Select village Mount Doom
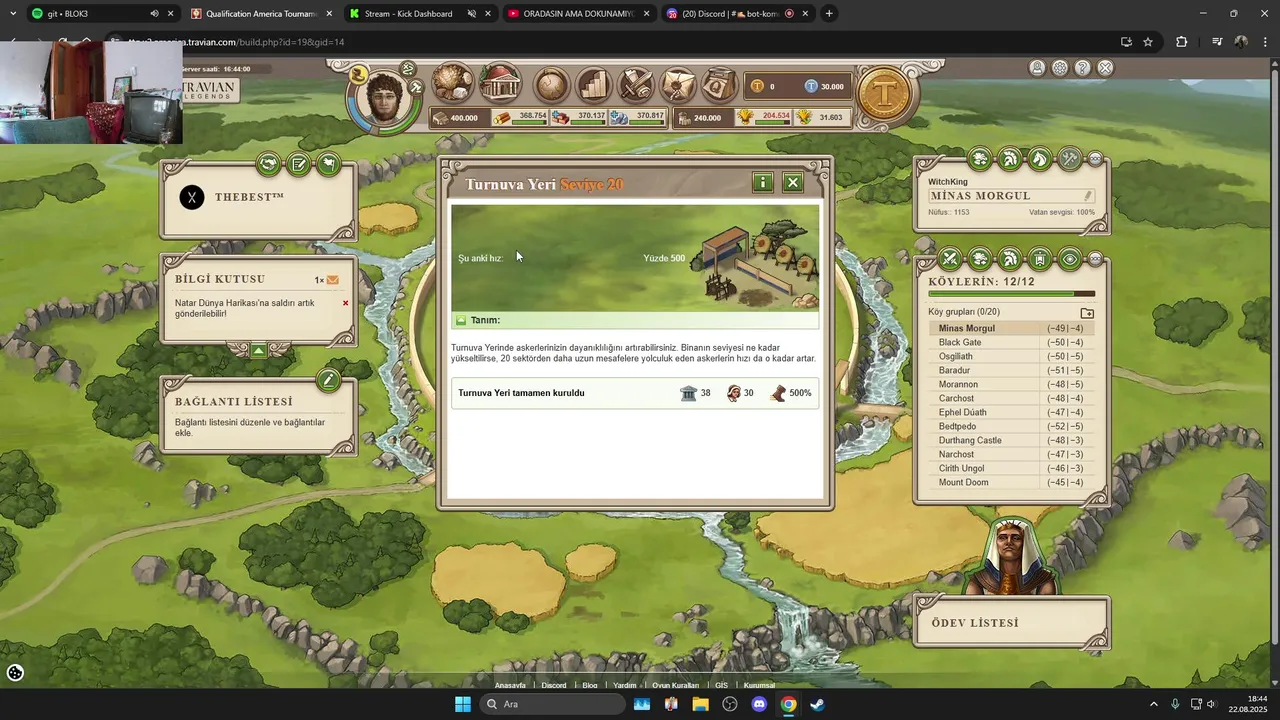 coord(964,482)
